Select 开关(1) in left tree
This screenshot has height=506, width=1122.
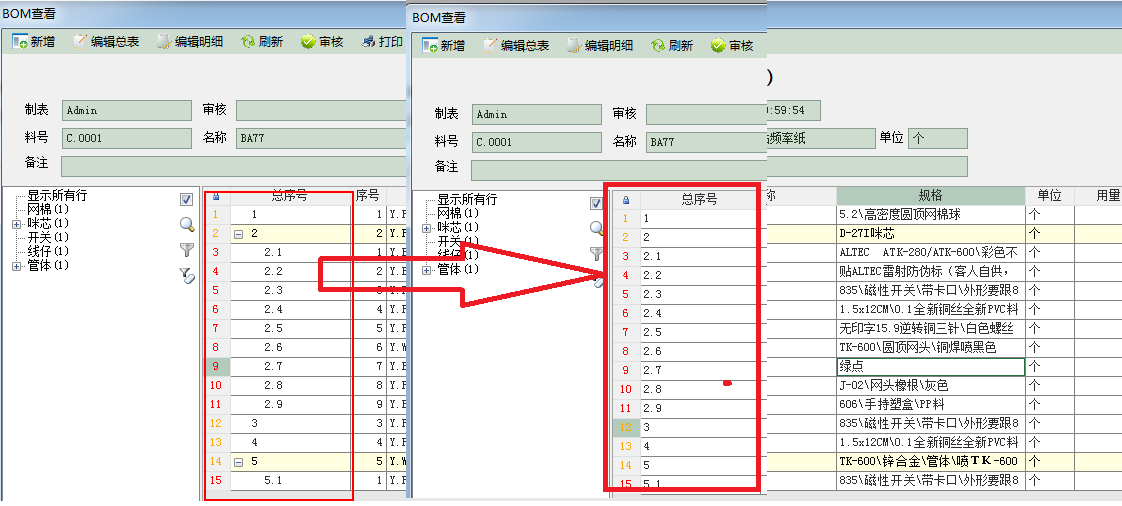point(47,238)
